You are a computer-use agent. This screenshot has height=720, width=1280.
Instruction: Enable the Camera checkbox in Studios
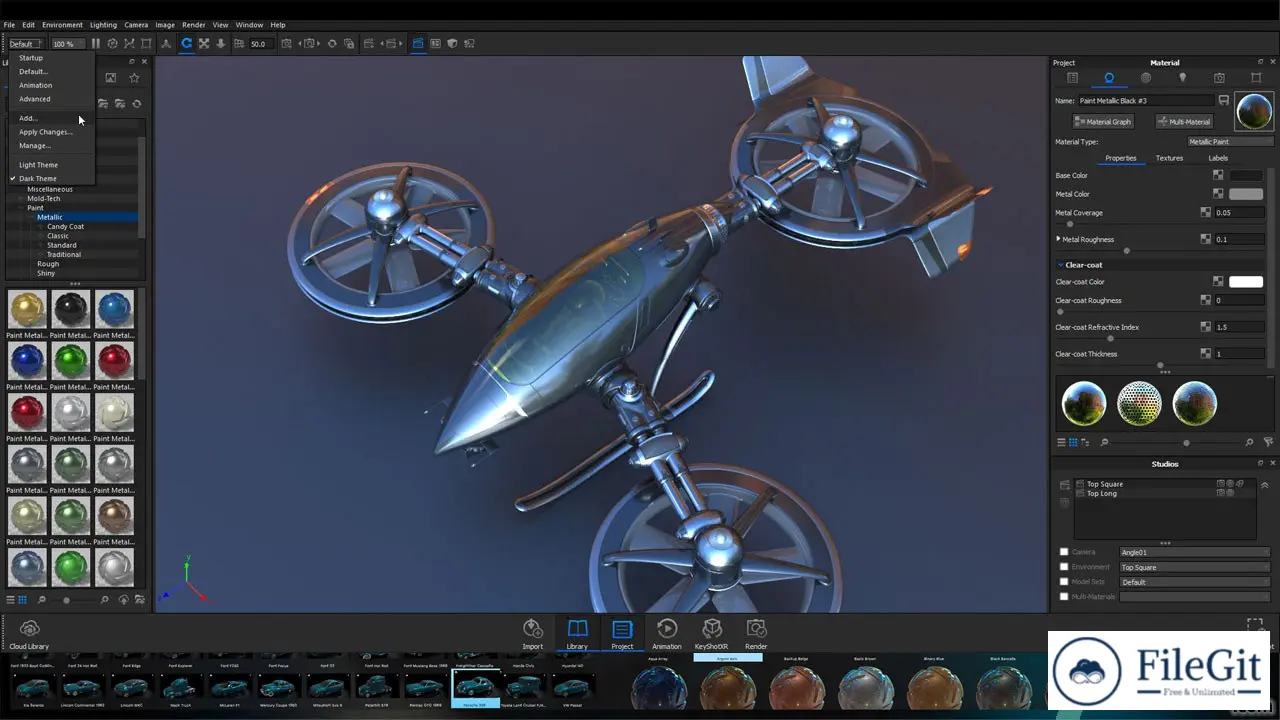click(x=1064, y=552)
